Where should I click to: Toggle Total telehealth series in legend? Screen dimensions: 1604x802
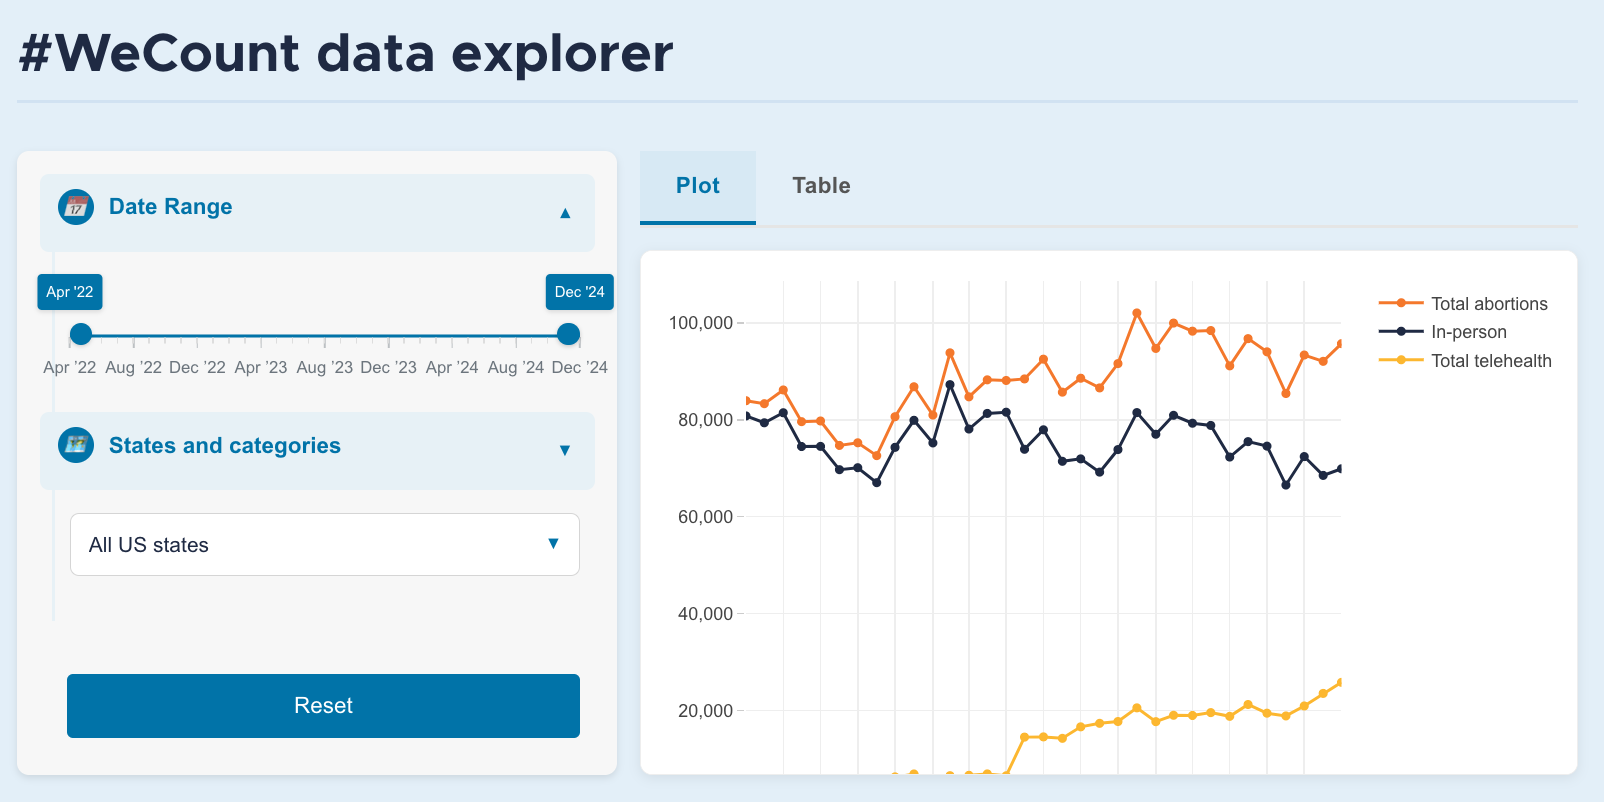point(1465,361)
